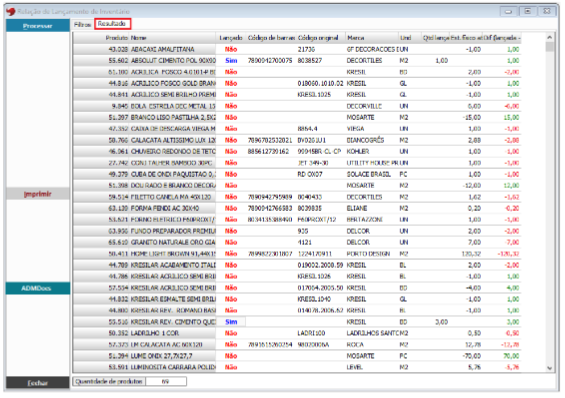Click ROCA brand cell
Screen dimensions: 565x398
tap(372, 345)
